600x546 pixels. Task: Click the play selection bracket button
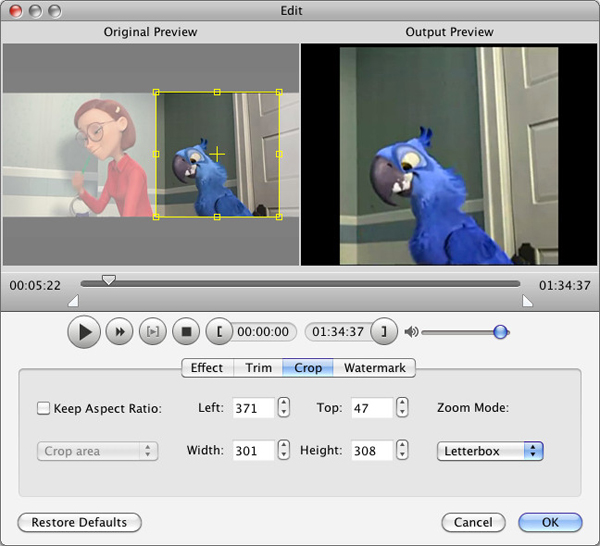153,331
